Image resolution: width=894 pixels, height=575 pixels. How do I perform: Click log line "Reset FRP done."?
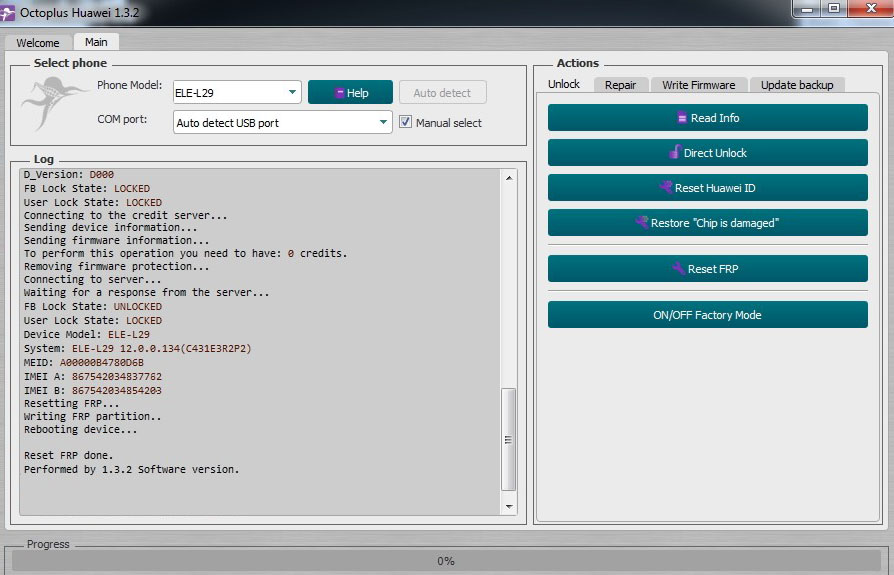point(68,455)
